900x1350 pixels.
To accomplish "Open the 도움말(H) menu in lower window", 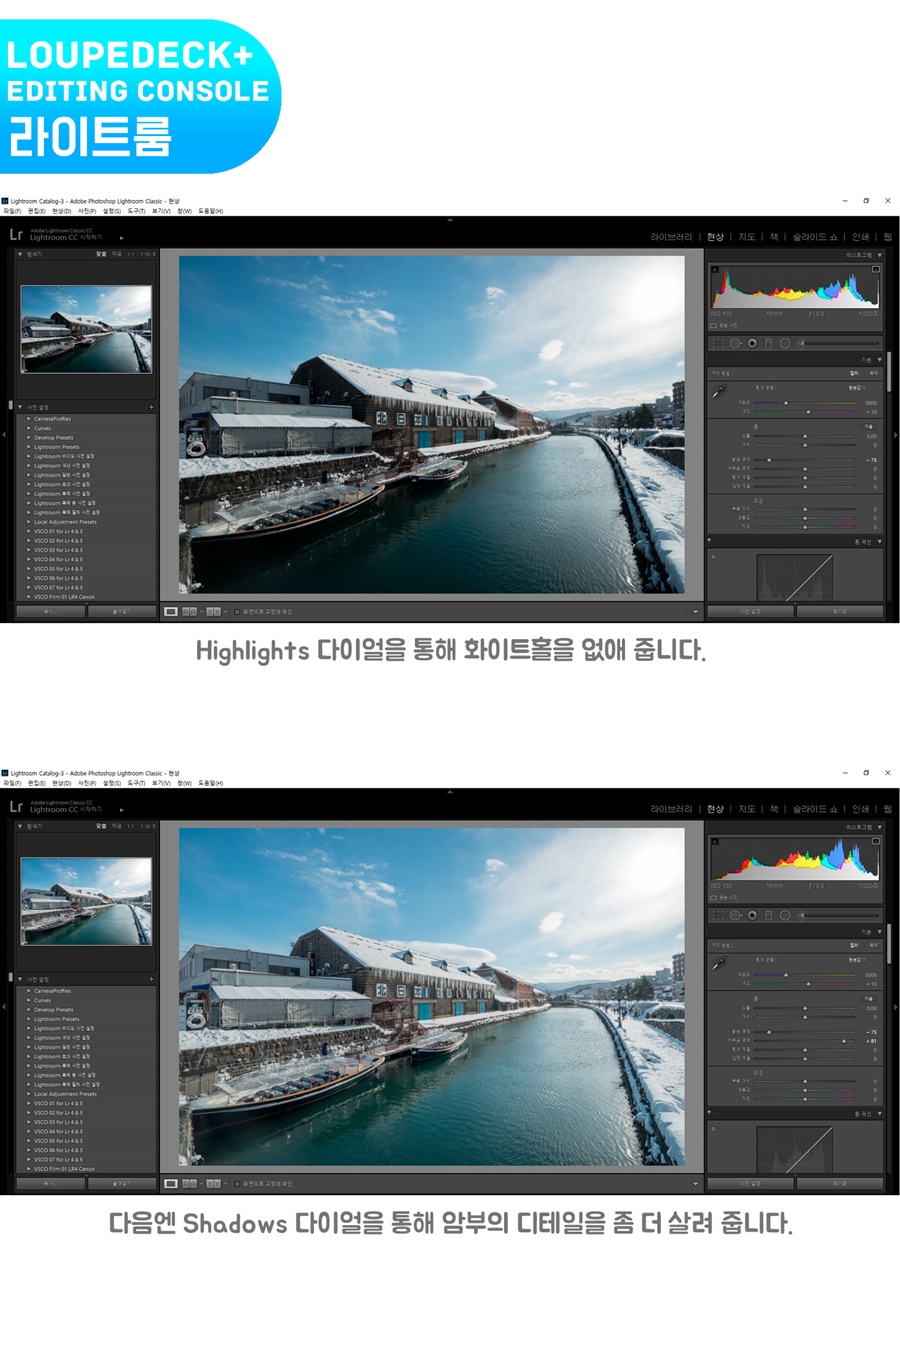I will pos(210,783).
